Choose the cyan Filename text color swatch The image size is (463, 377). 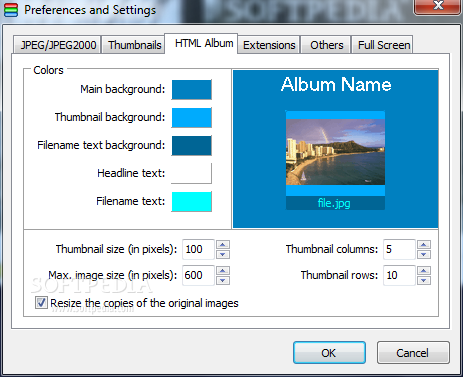click(192, 201)
